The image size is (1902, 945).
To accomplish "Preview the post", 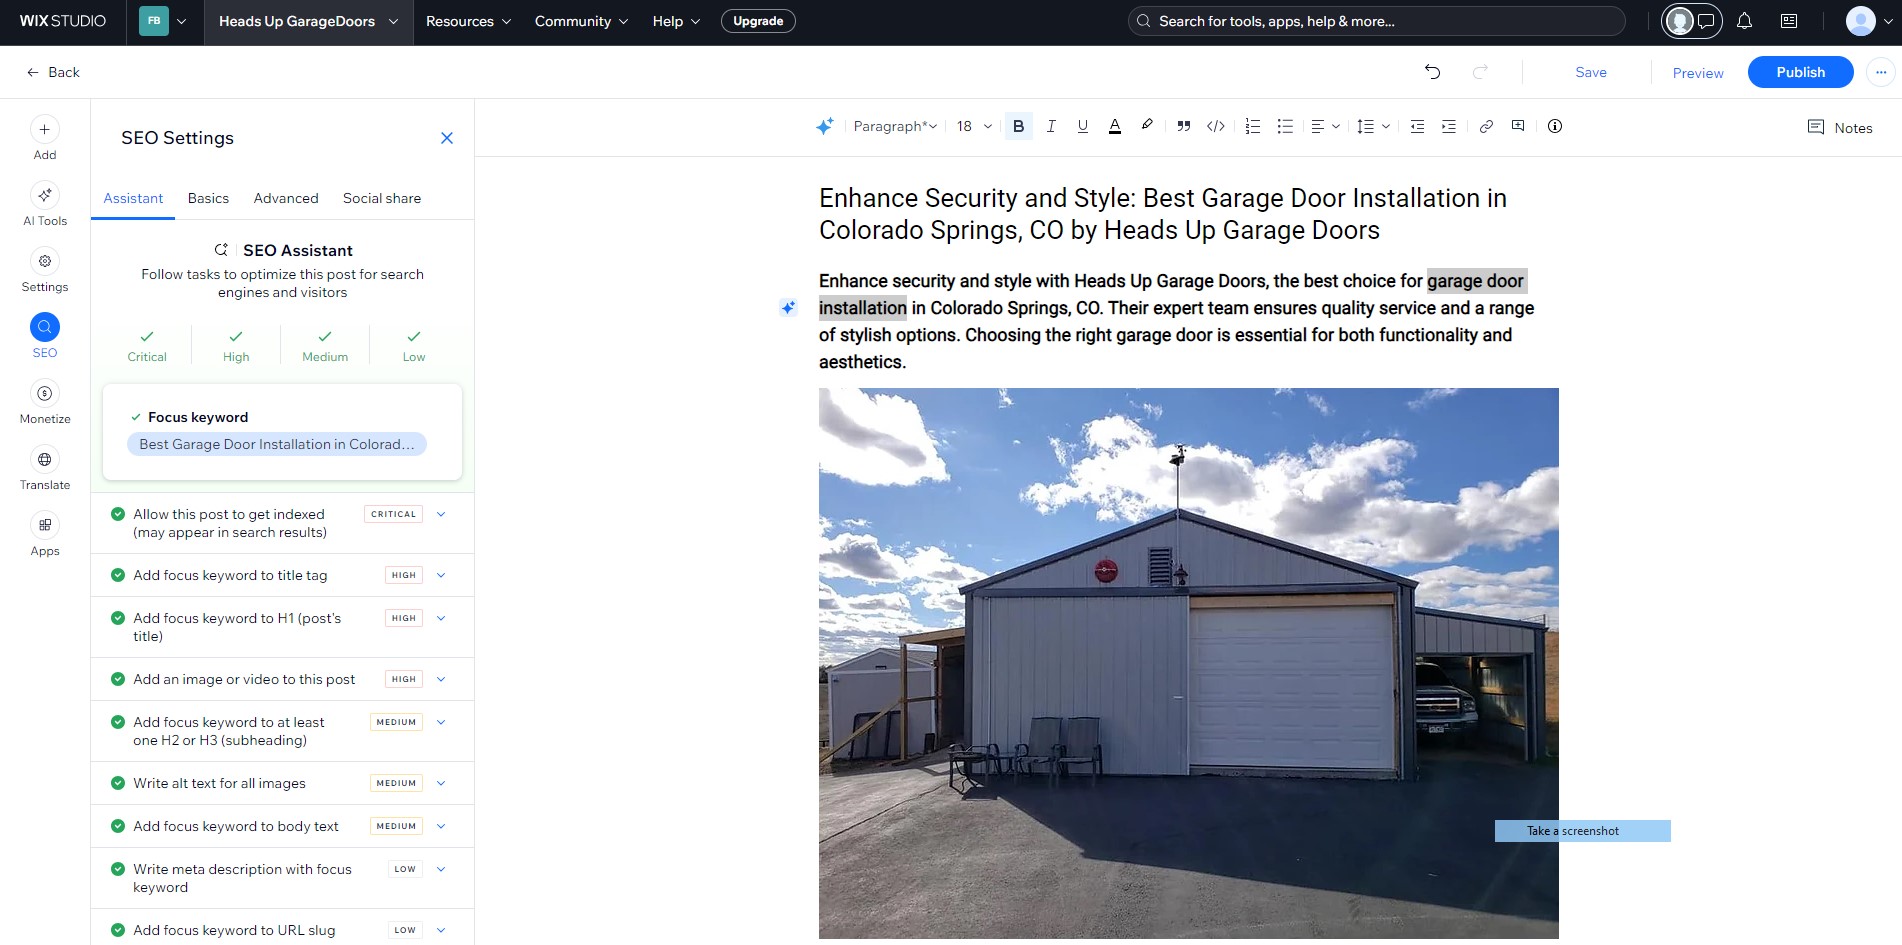I will tap(1698, 73).
